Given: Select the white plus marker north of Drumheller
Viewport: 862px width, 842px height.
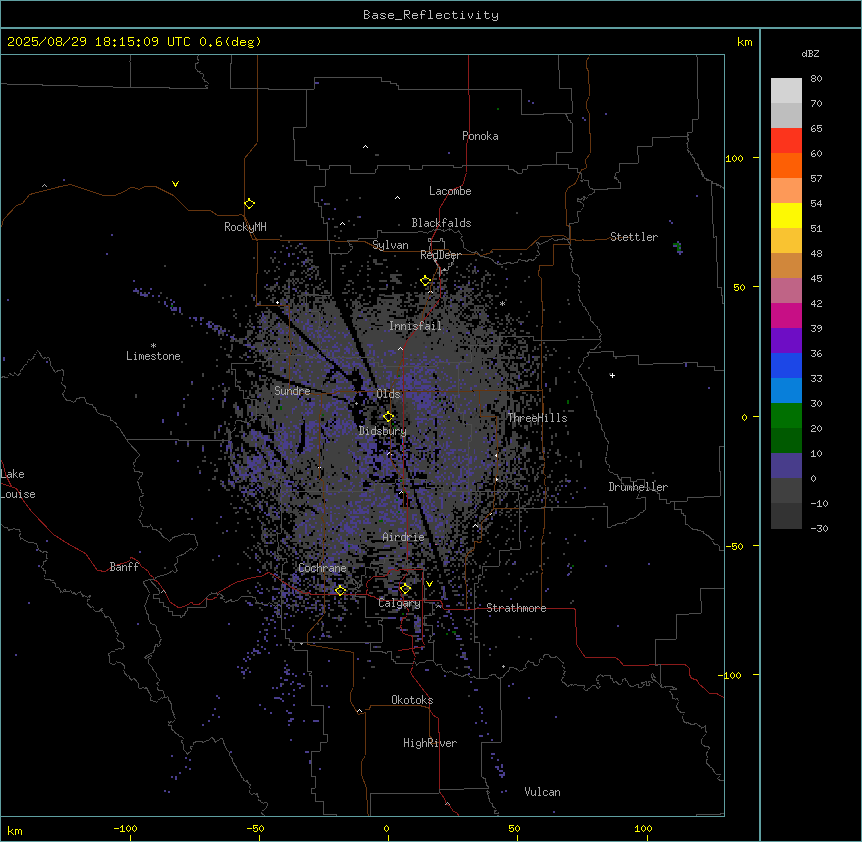Looking at the screenshot, I should click(612, 375).
